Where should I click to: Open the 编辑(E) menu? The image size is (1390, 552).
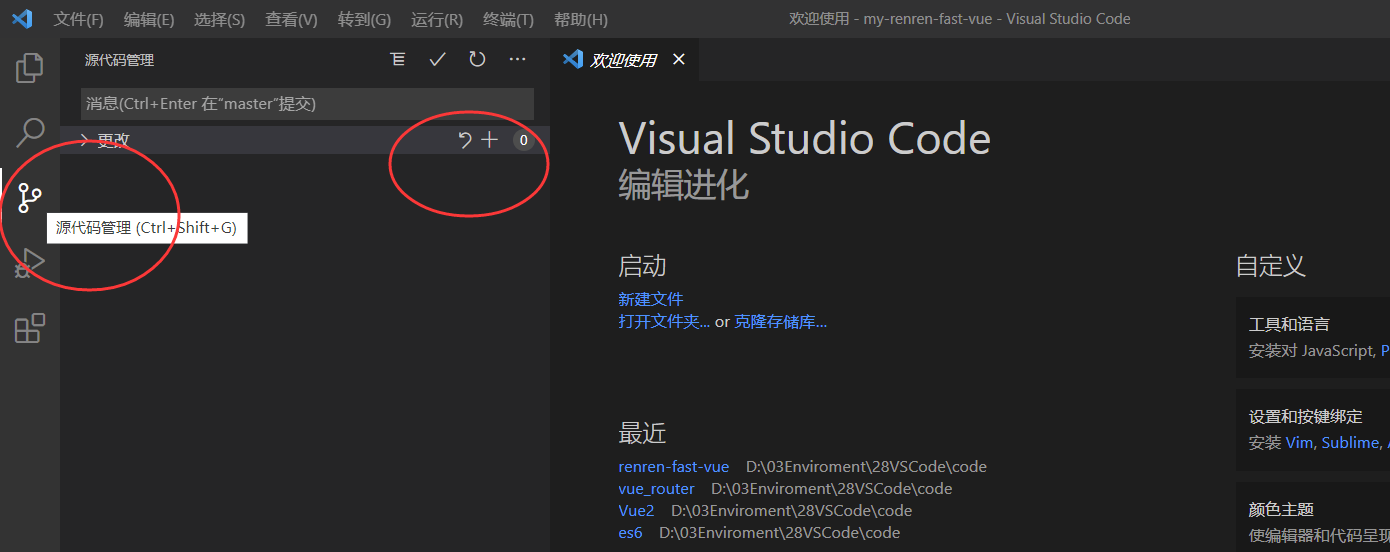(149, 19)
